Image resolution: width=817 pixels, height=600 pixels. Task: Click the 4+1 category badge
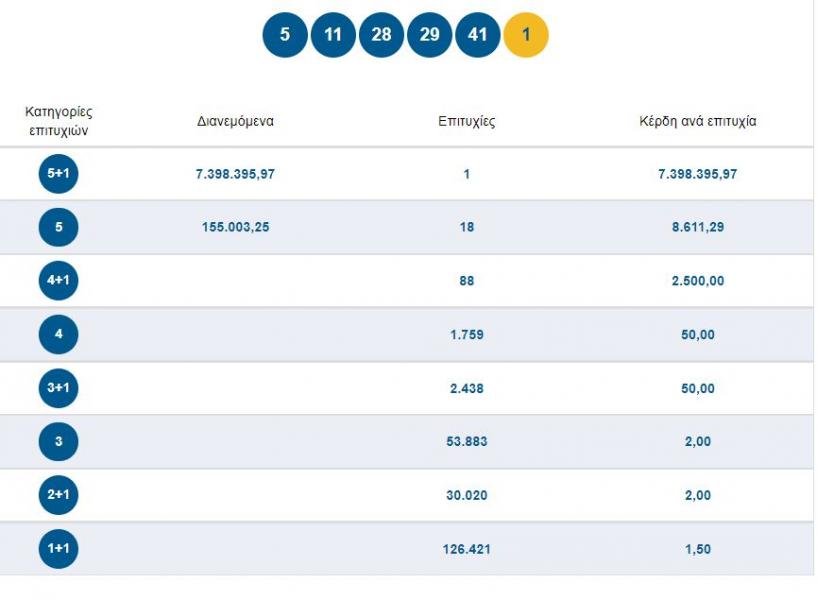point(58,280)
